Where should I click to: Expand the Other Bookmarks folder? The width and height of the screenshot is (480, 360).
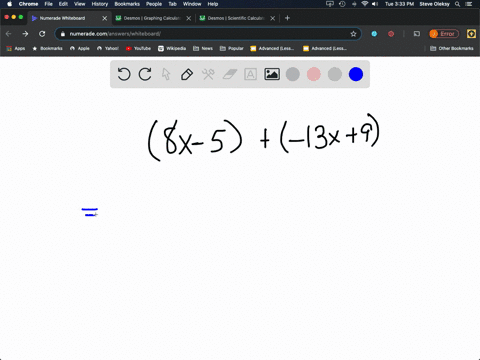tap(452, 48)
